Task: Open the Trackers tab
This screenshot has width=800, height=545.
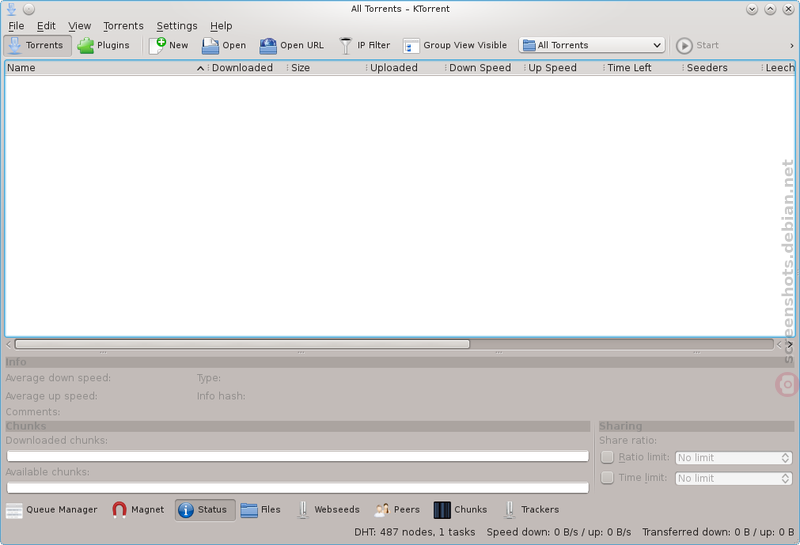Action: coord(532,510)
